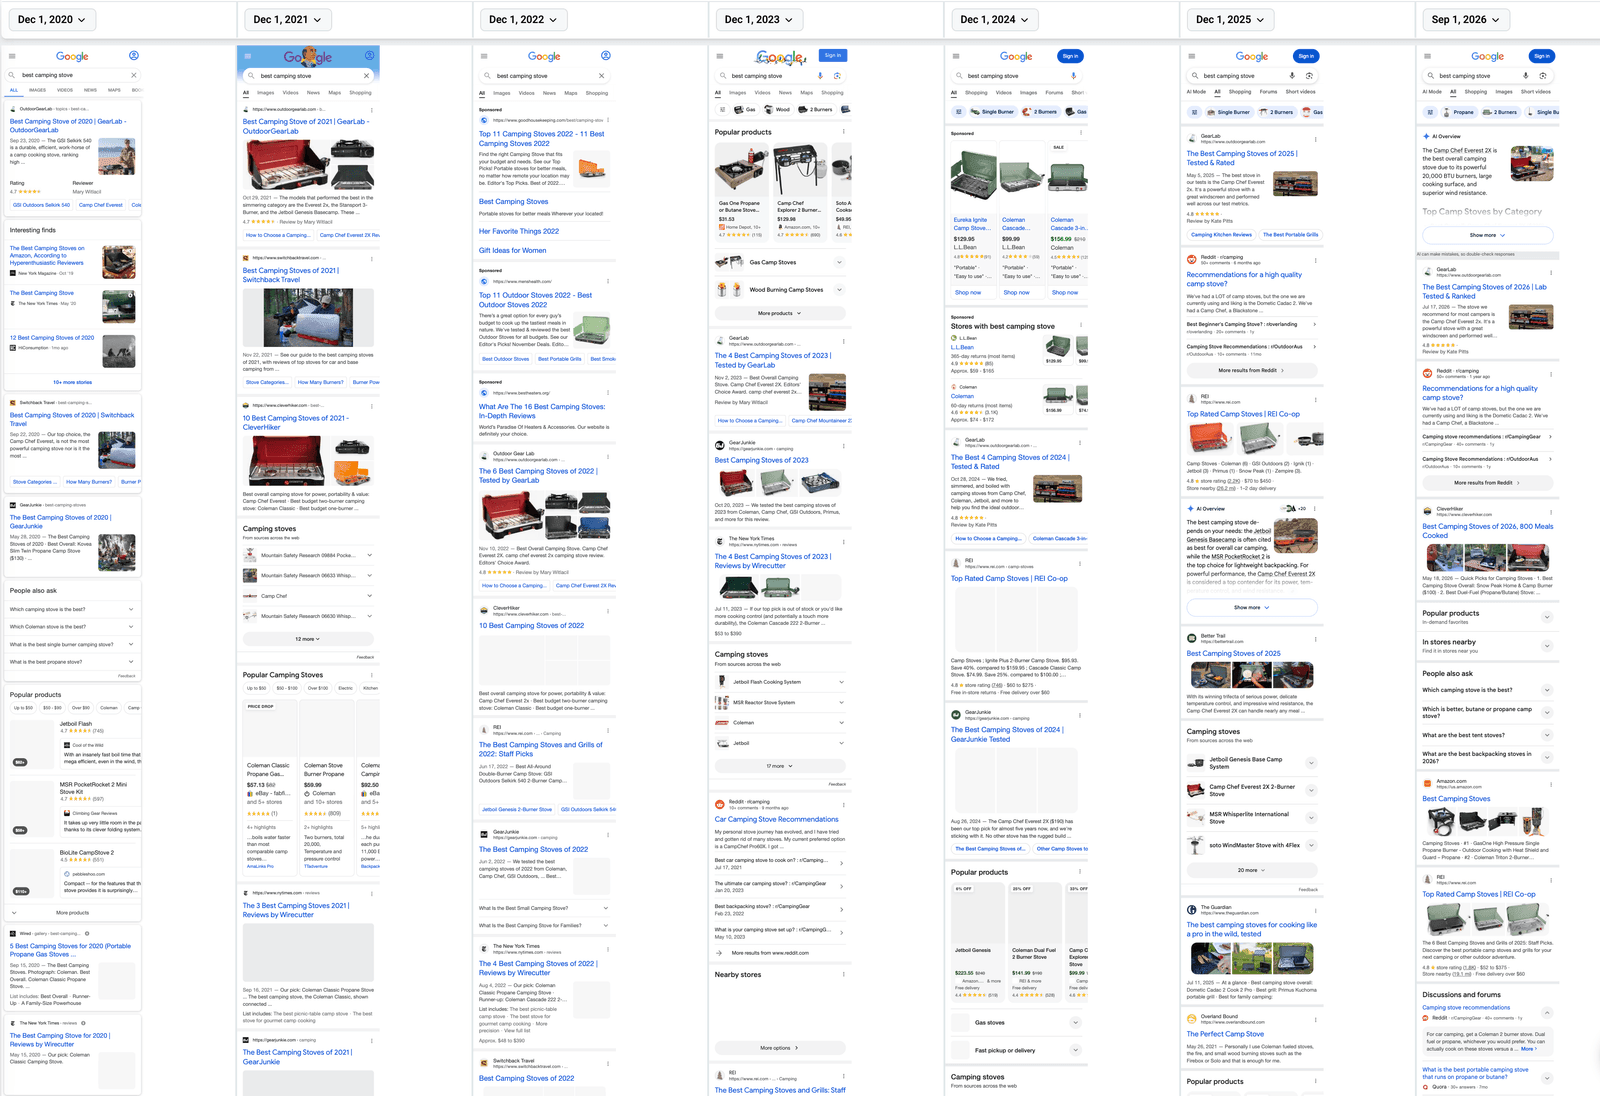This screenshot has height=1096, width=1600.
Task: Select News tab in the 2021 page
Action: [x=313, y=93]
